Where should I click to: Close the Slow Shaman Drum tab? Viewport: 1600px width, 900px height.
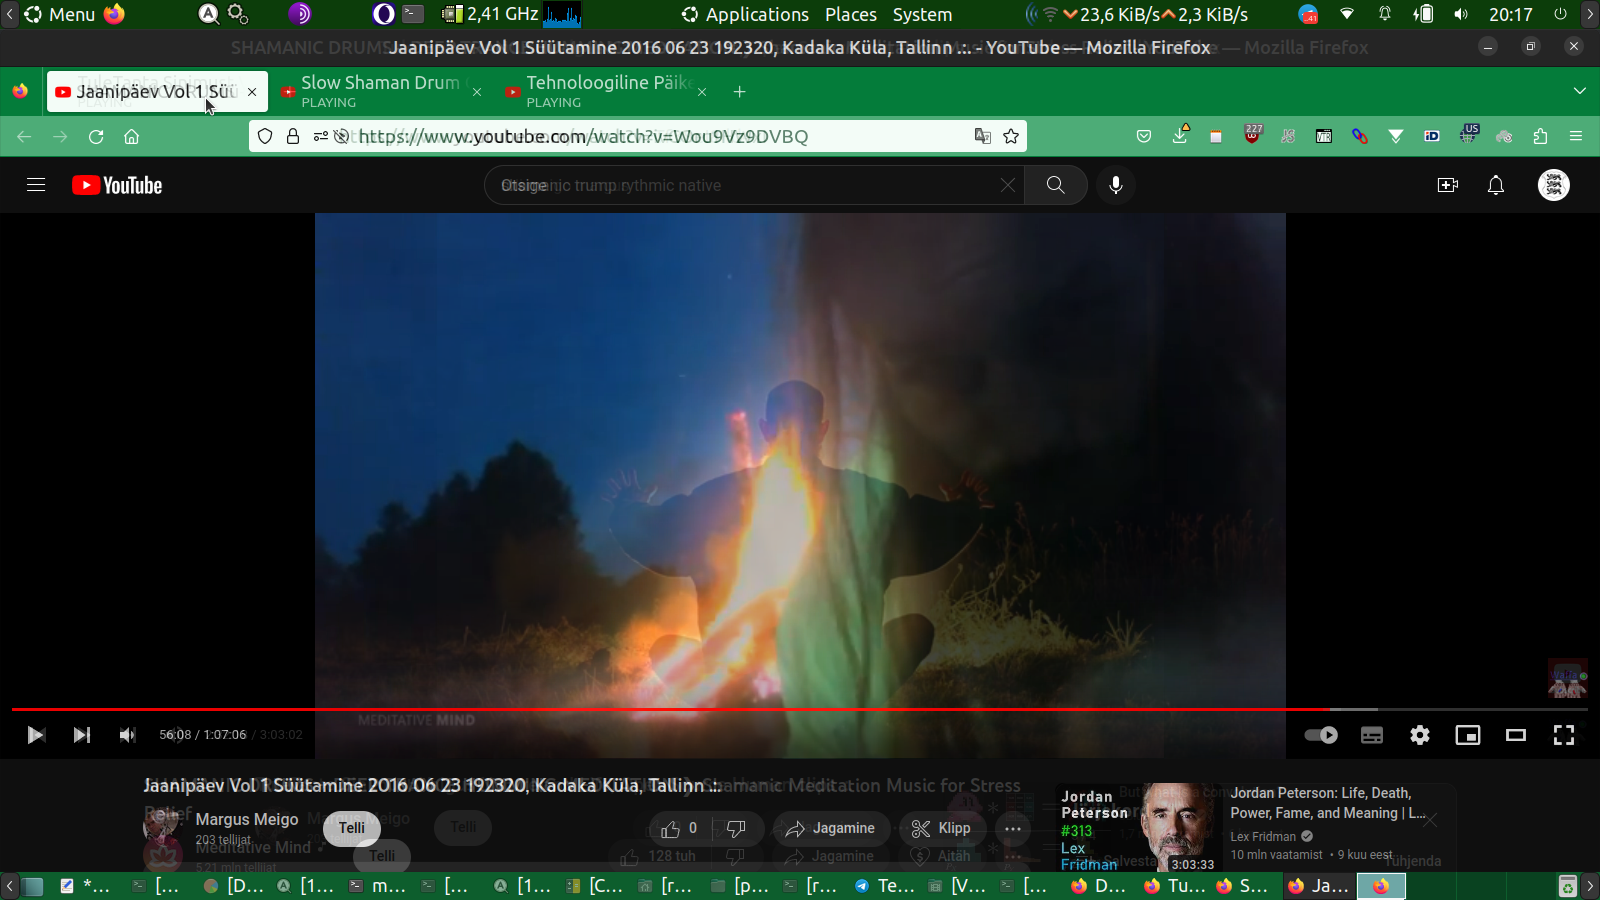pyautogui.click(x=477, y=92)
